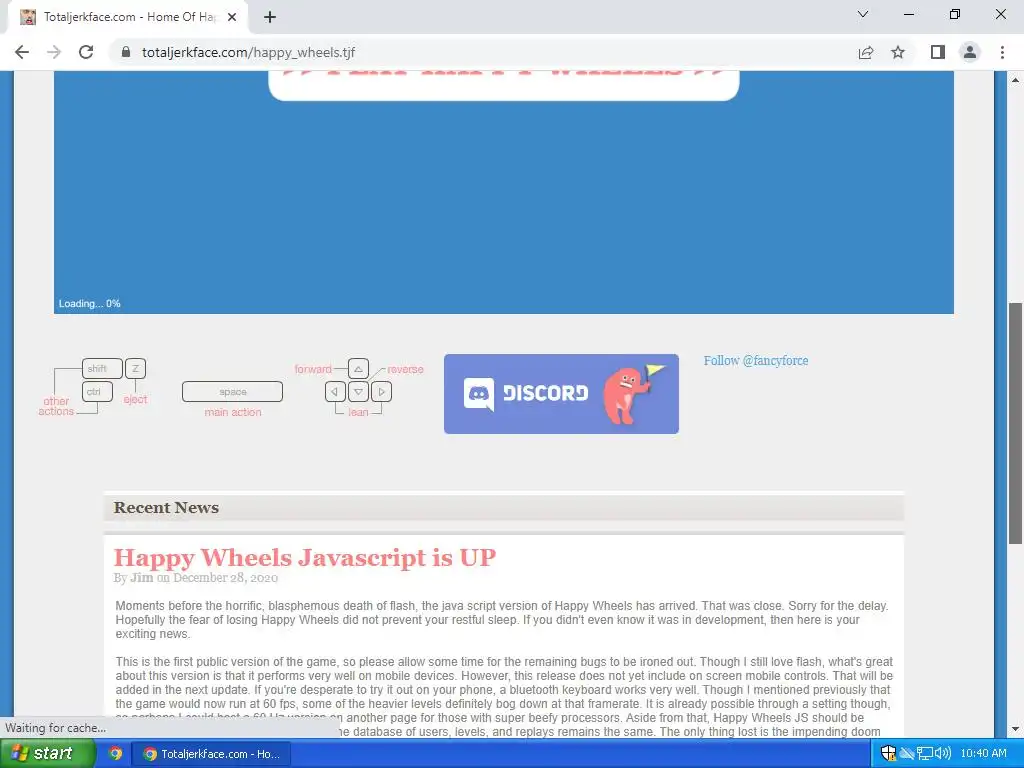Viewport: 1024px width, 768px height.
Task: Click the taskbar clock 10:40 AM
Action: [x=984, y=753]
